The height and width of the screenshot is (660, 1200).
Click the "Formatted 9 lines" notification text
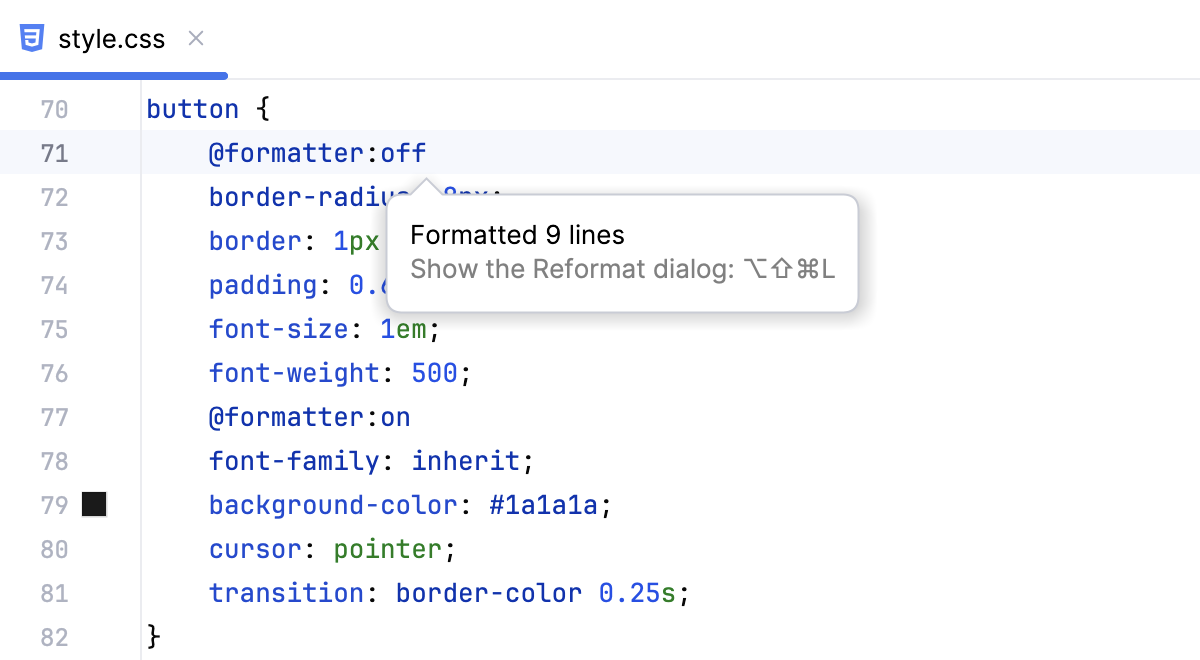pyautogui.click(x=517, y=235)
